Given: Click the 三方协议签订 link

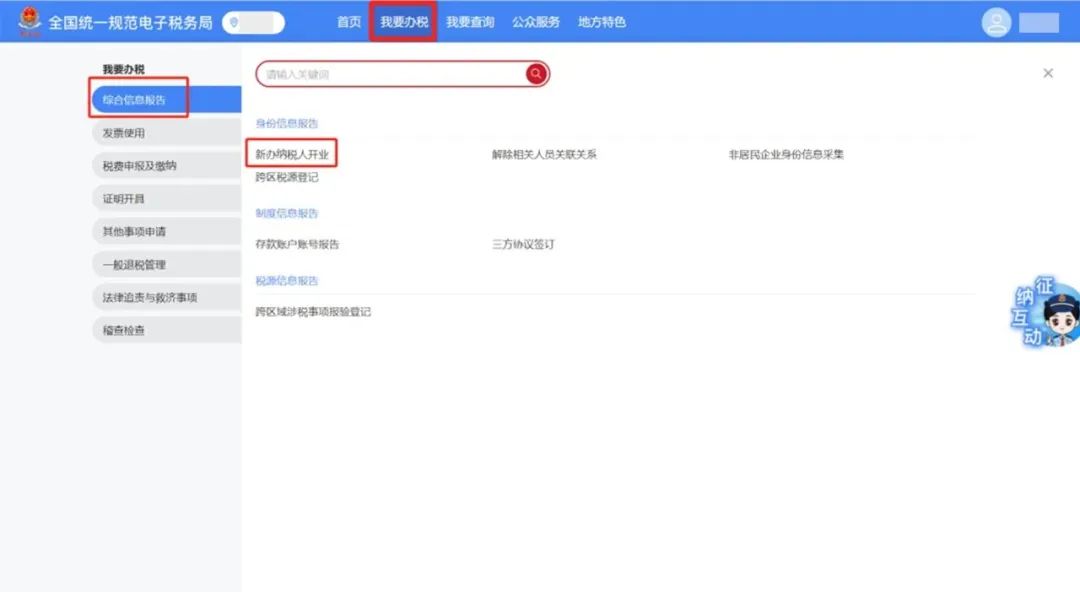Looking at the screenshot, I should (x=523, y=244).
